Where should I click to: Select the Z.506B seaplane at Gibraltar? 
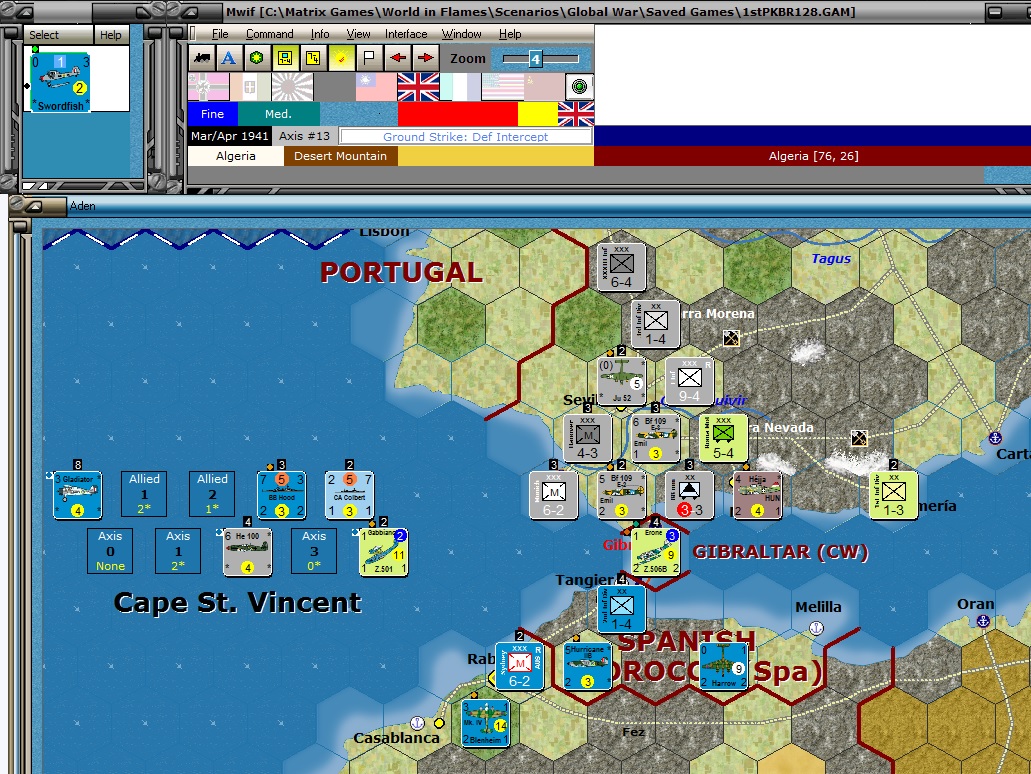click(656, 552)
